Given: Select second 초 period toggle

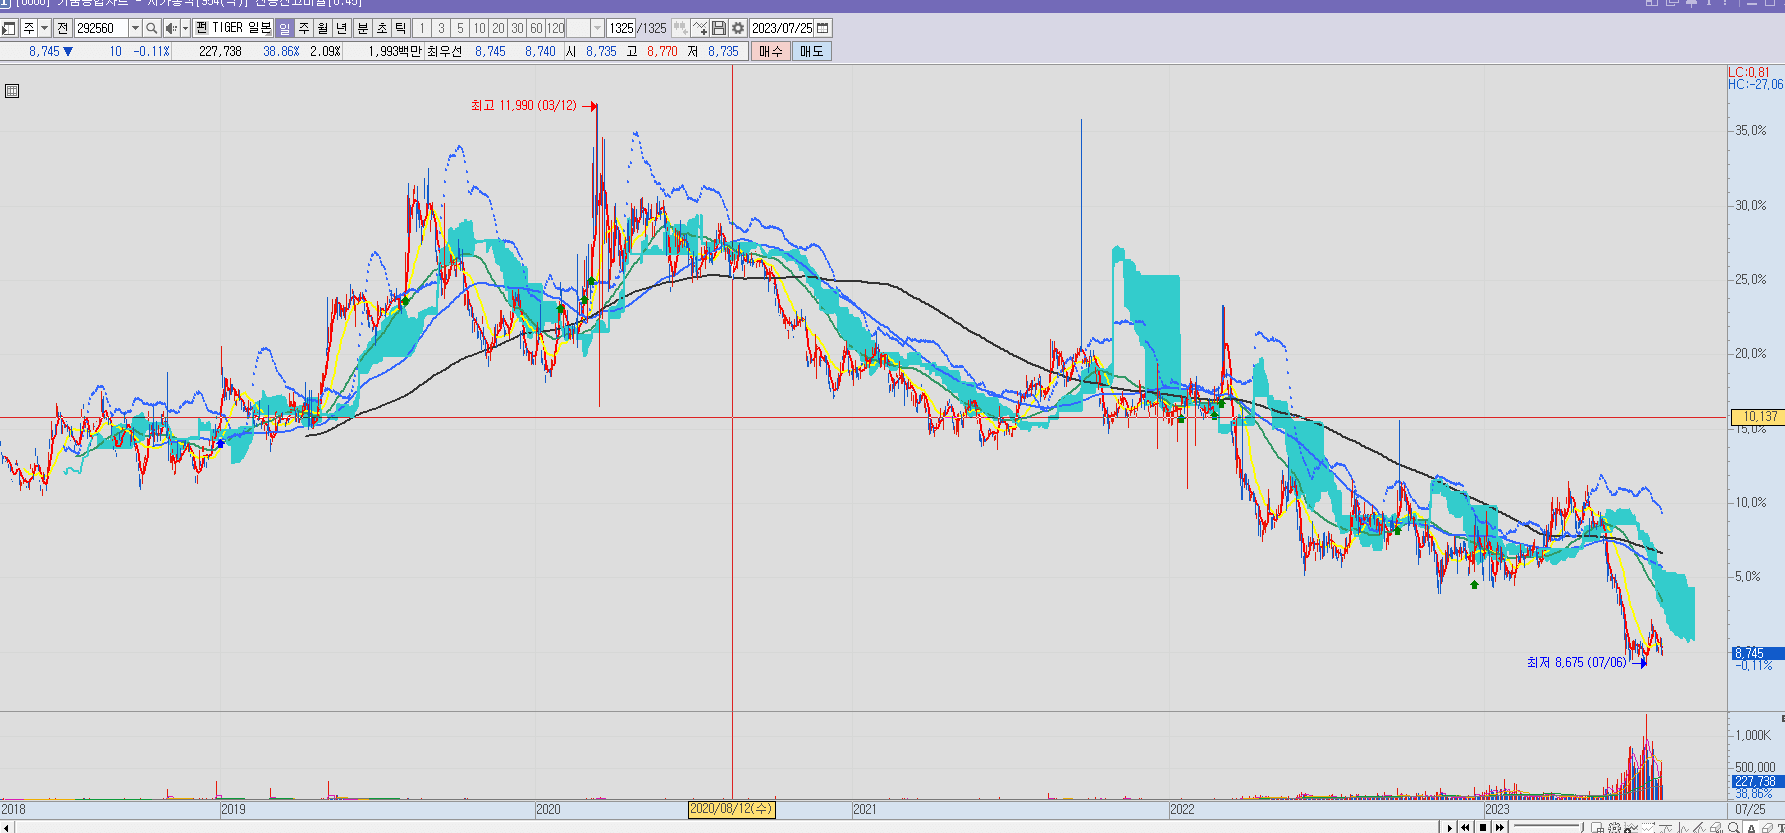Looking at the screenshot, I should (x=382, y=28).
